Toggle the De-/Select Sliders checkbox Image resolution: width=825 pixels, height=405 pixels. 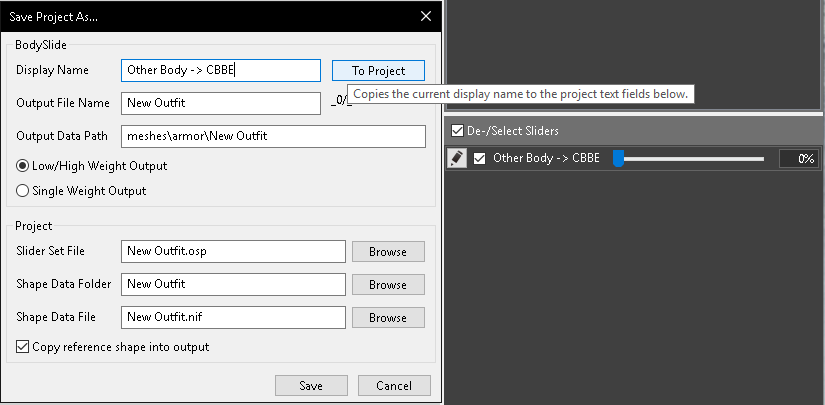457,130
